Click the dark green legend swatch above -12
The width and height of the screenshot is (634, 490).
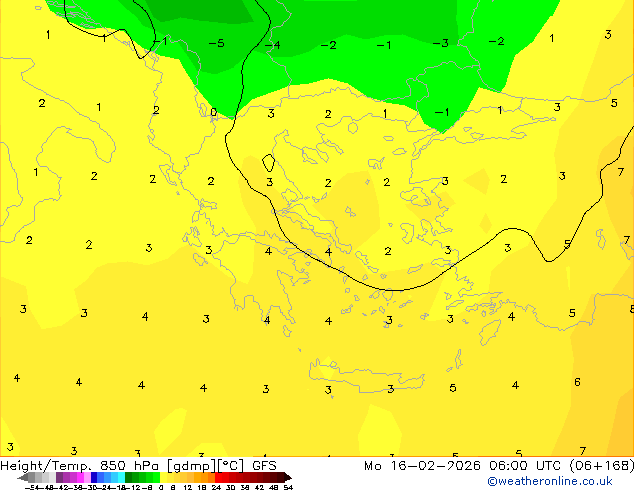click(128, 477)
